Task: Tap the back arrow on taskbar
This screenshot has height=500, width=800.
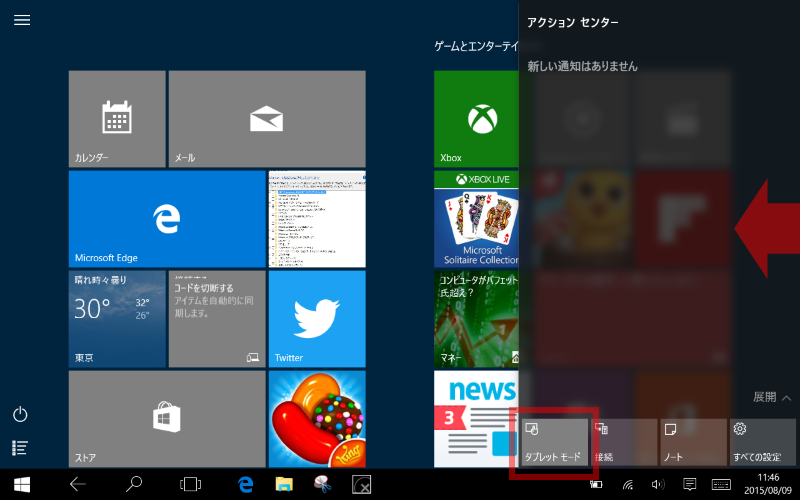Action: [x=78, y=484]
